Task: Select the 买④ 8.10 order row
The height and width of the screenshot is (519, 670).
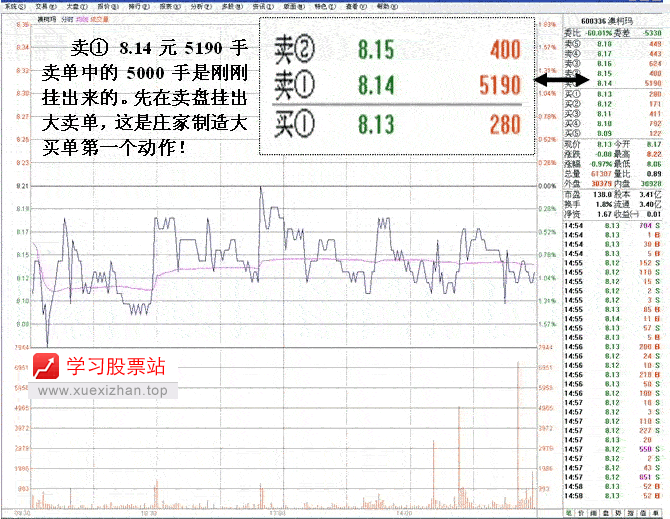Action: pos(613,123)
